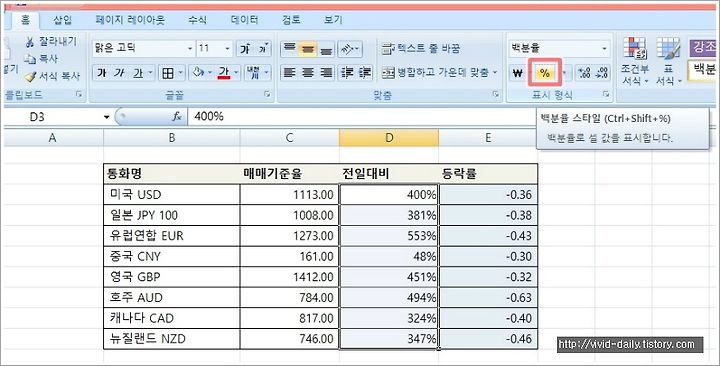The image size is (720, 366).
Task: Open the Data (데이터) tab
Action: click(244, 20)
